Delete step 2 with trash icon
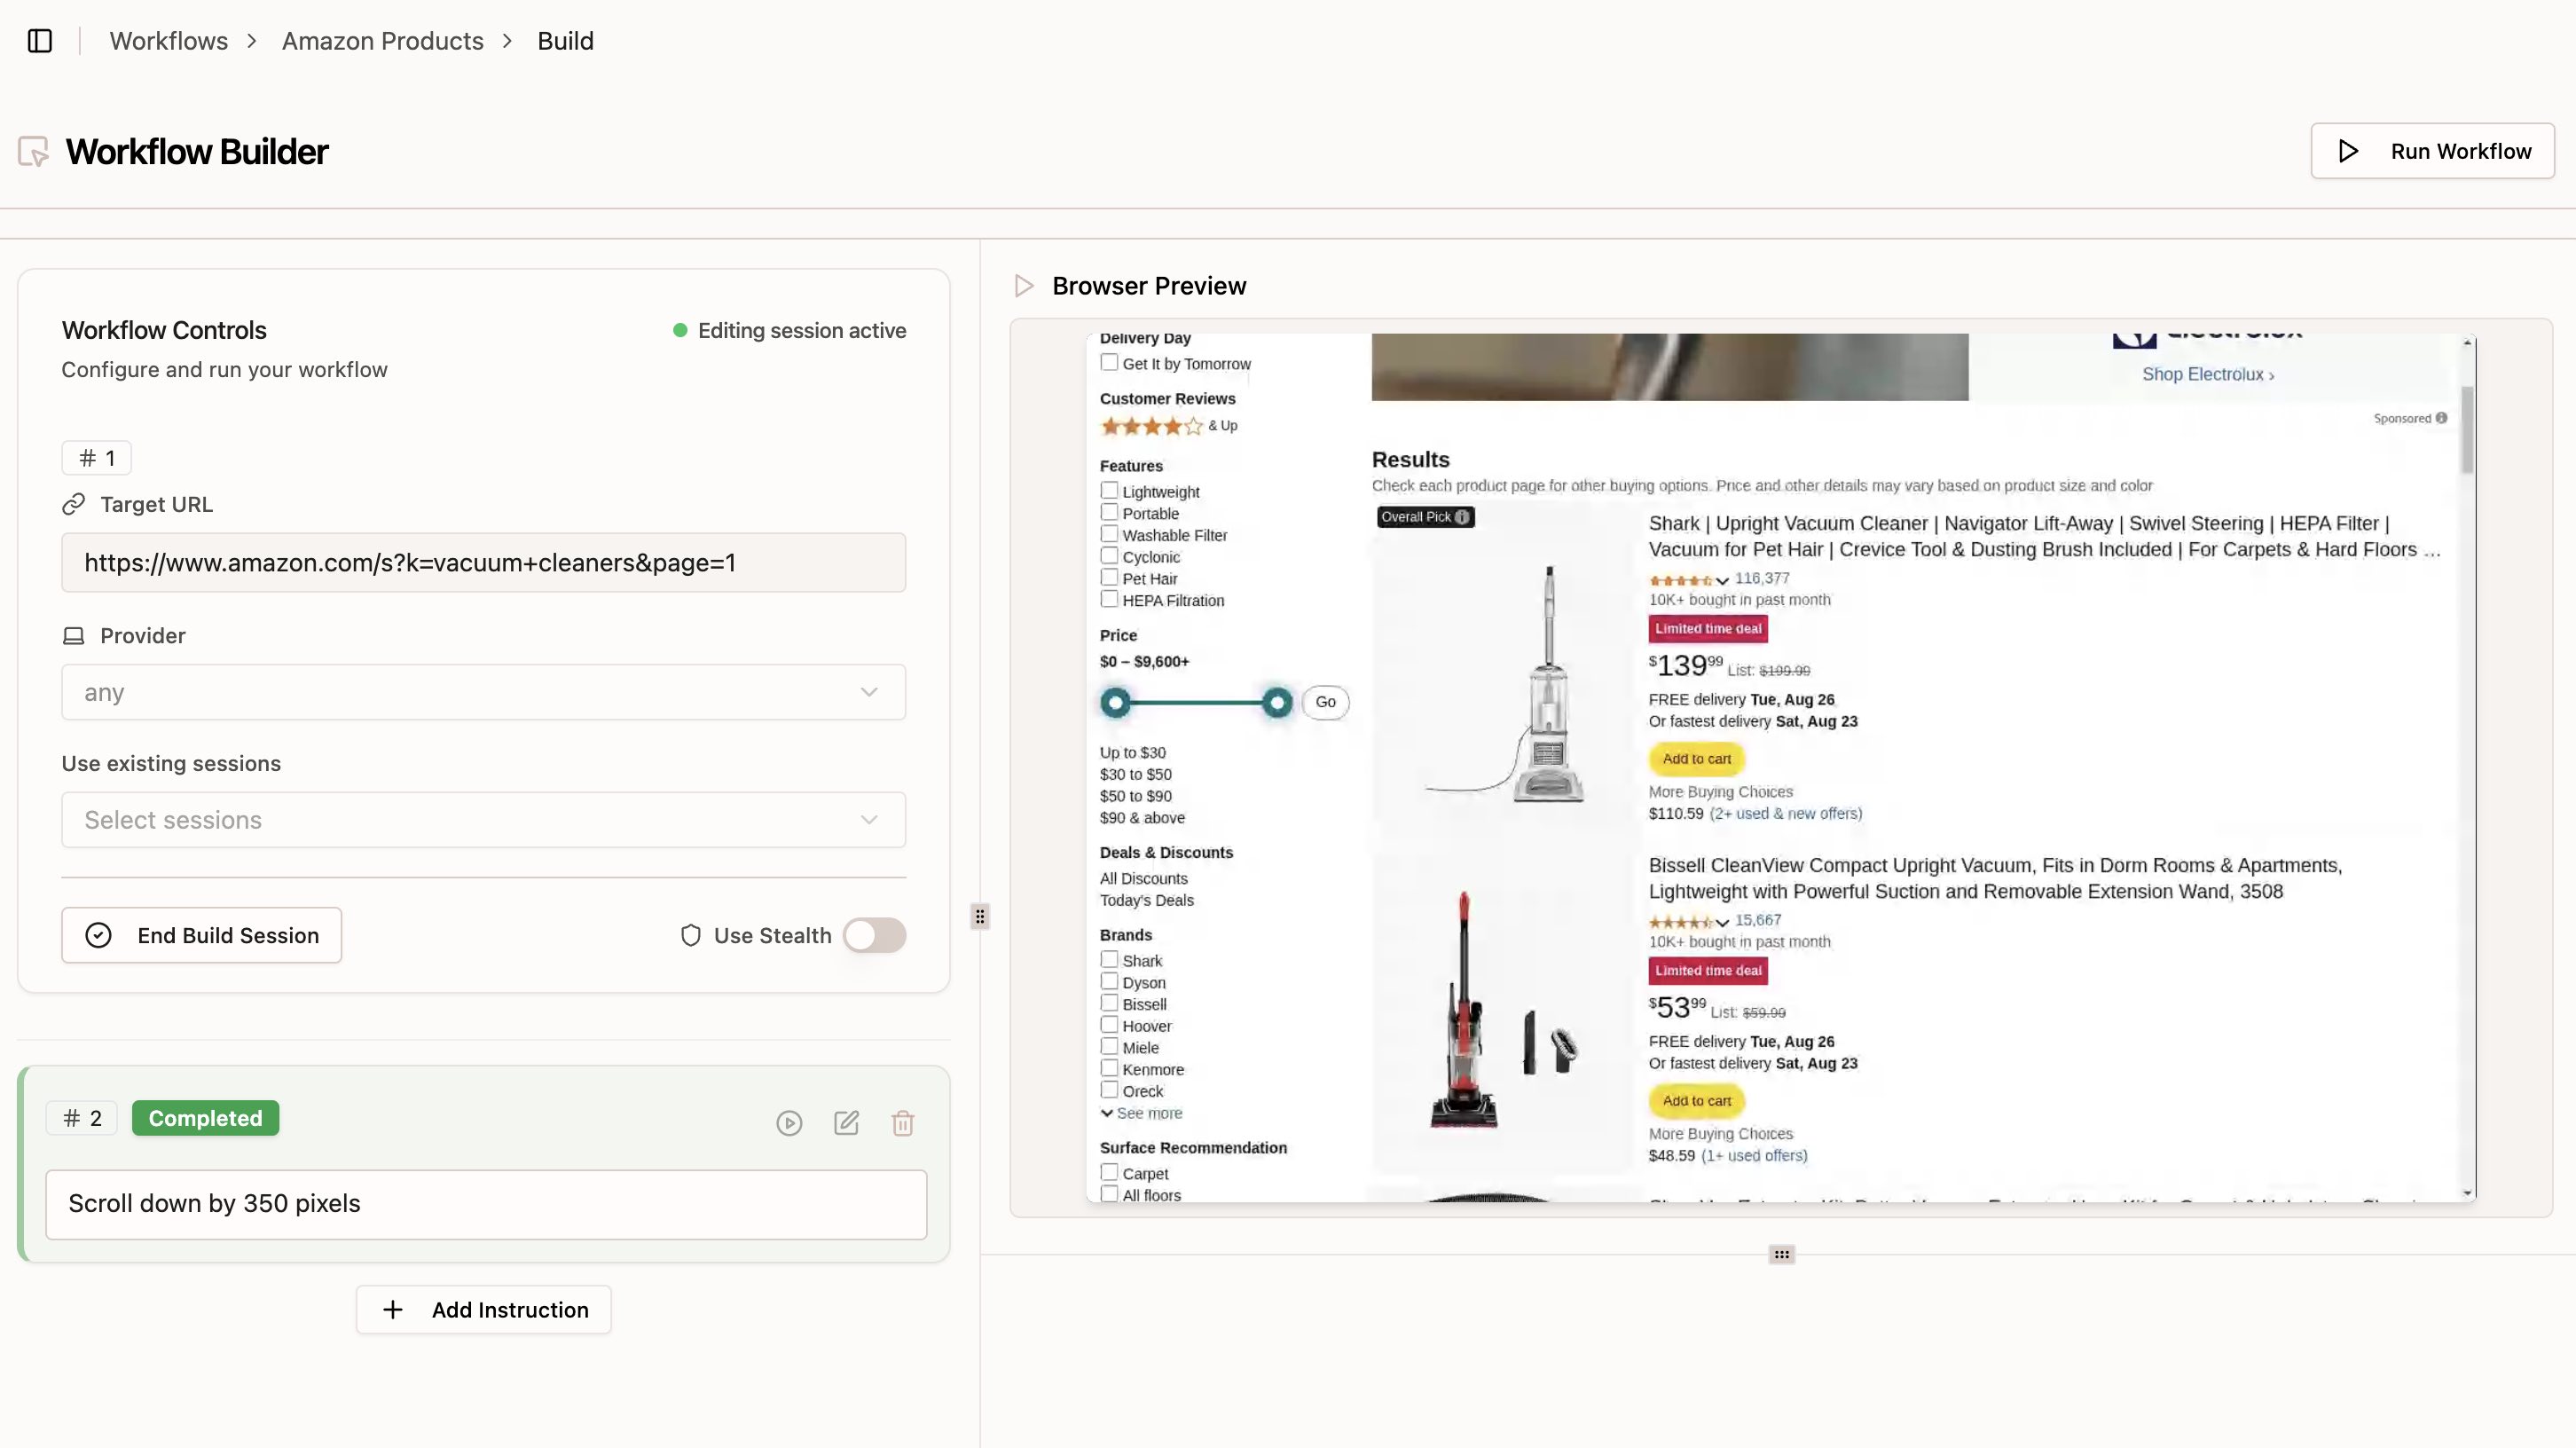Viewport: 2576px width, 1448px height. (x=902, y=1123)
